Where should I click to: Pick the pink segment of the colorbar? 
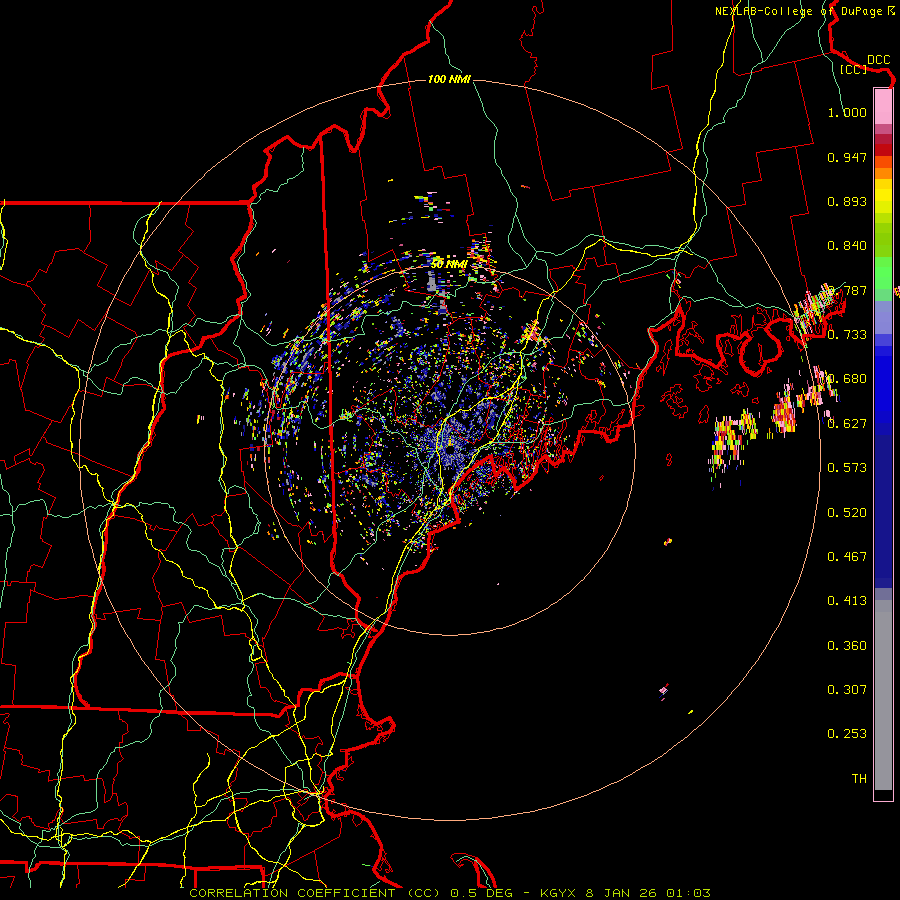point(883,106)
